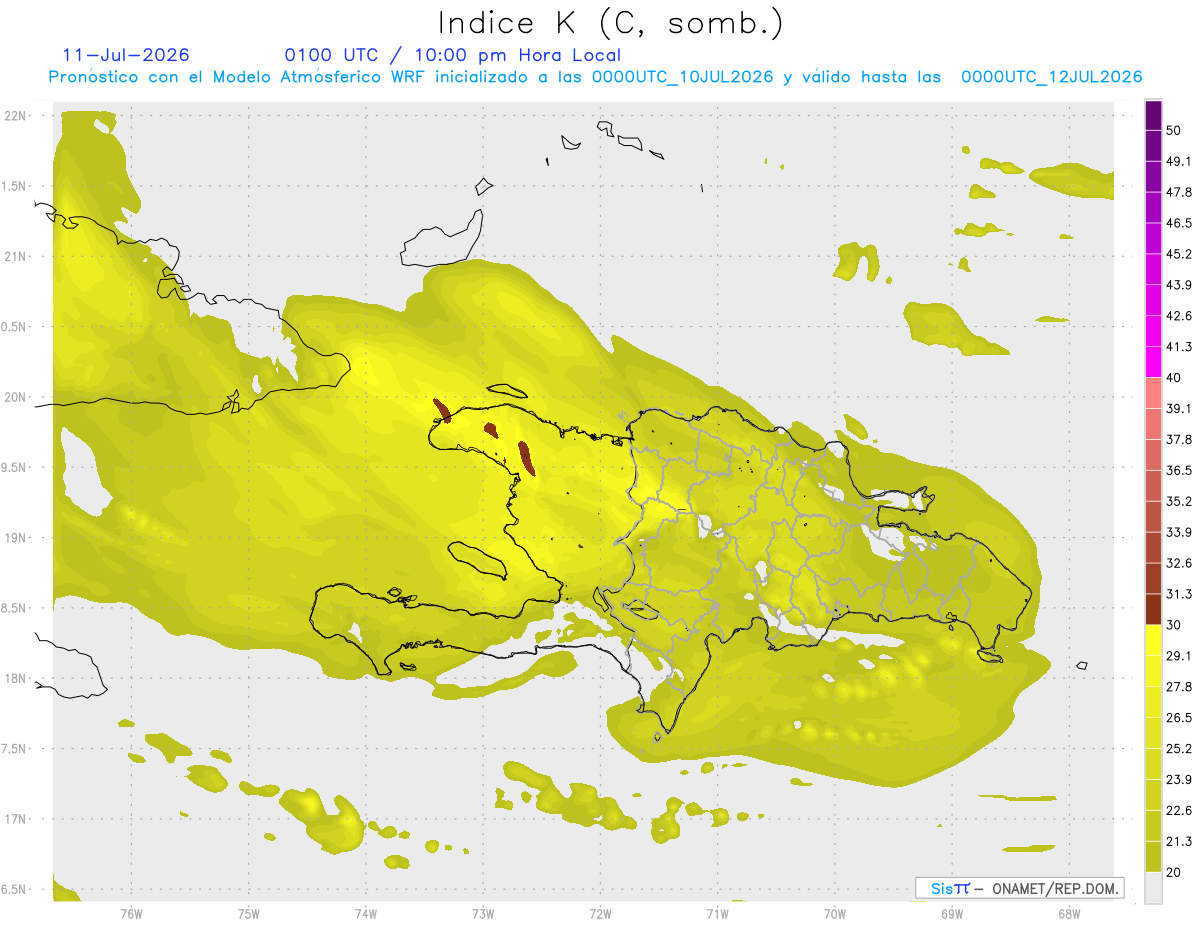Click the legend value "39.1"
1200x927 pixels.
click(1179, 409)
